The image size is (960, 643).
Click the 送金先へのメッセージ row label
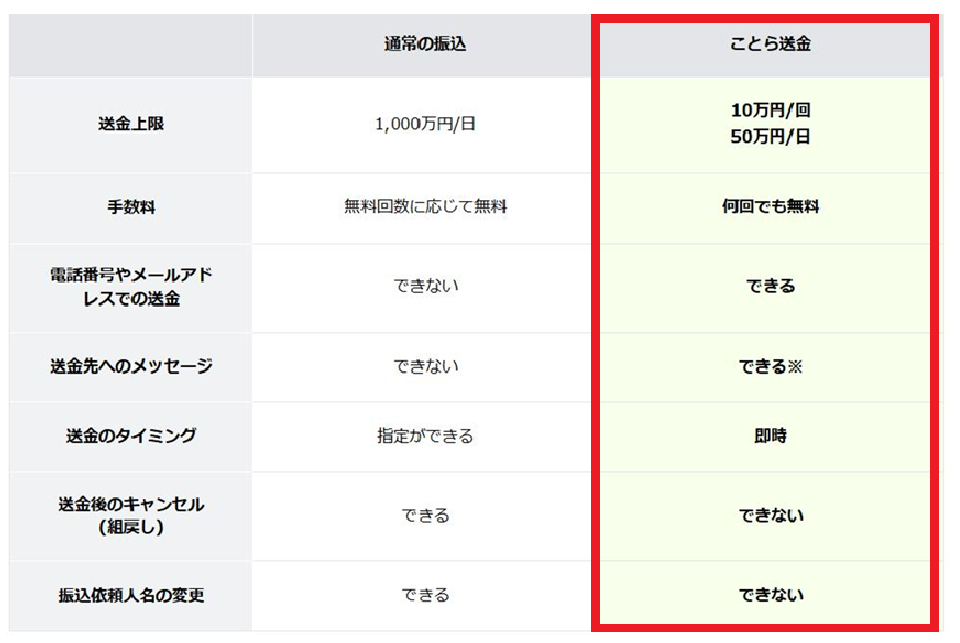(x=131, y=366)
